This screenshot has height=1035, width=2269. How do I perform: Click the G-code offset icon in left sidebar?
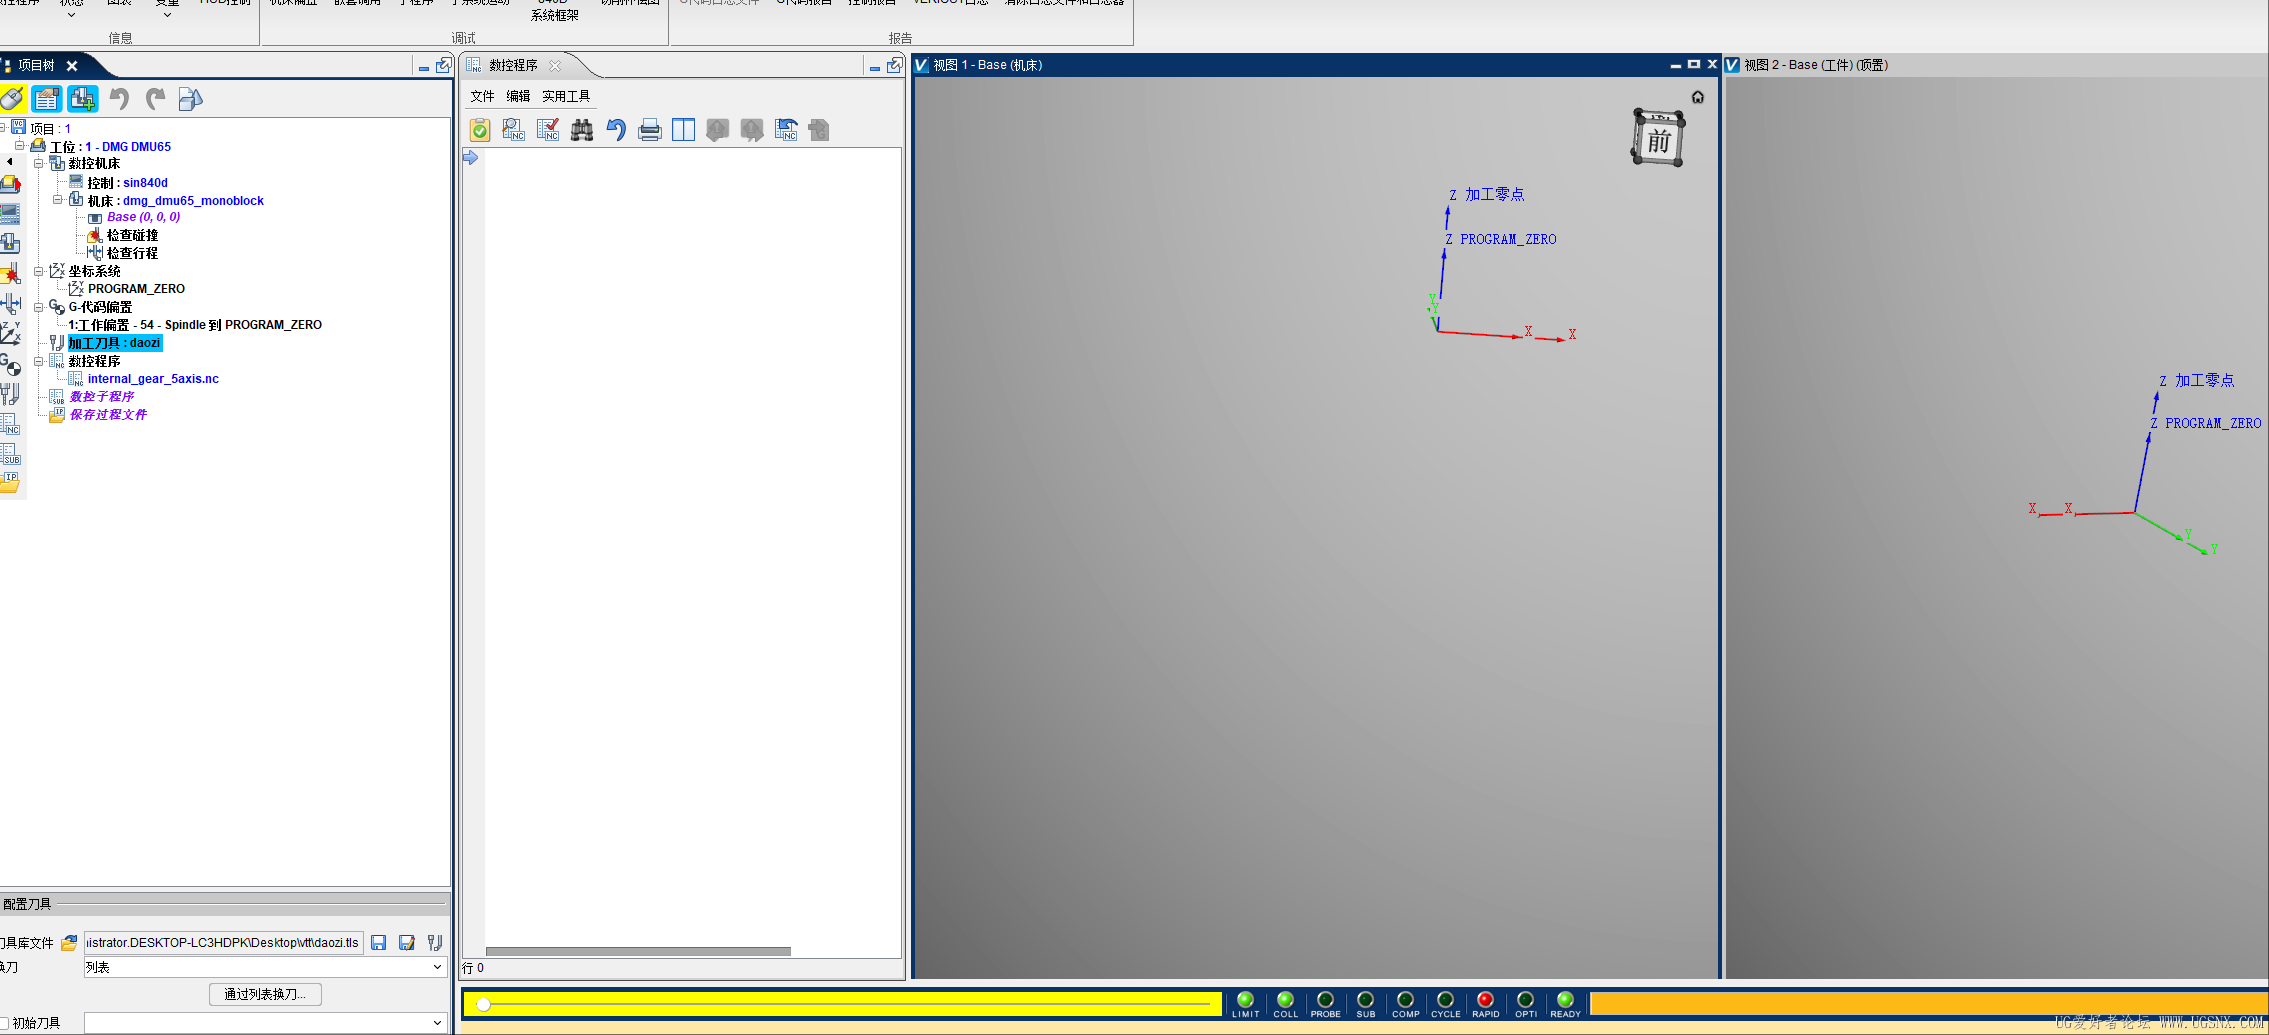point(10,364)
